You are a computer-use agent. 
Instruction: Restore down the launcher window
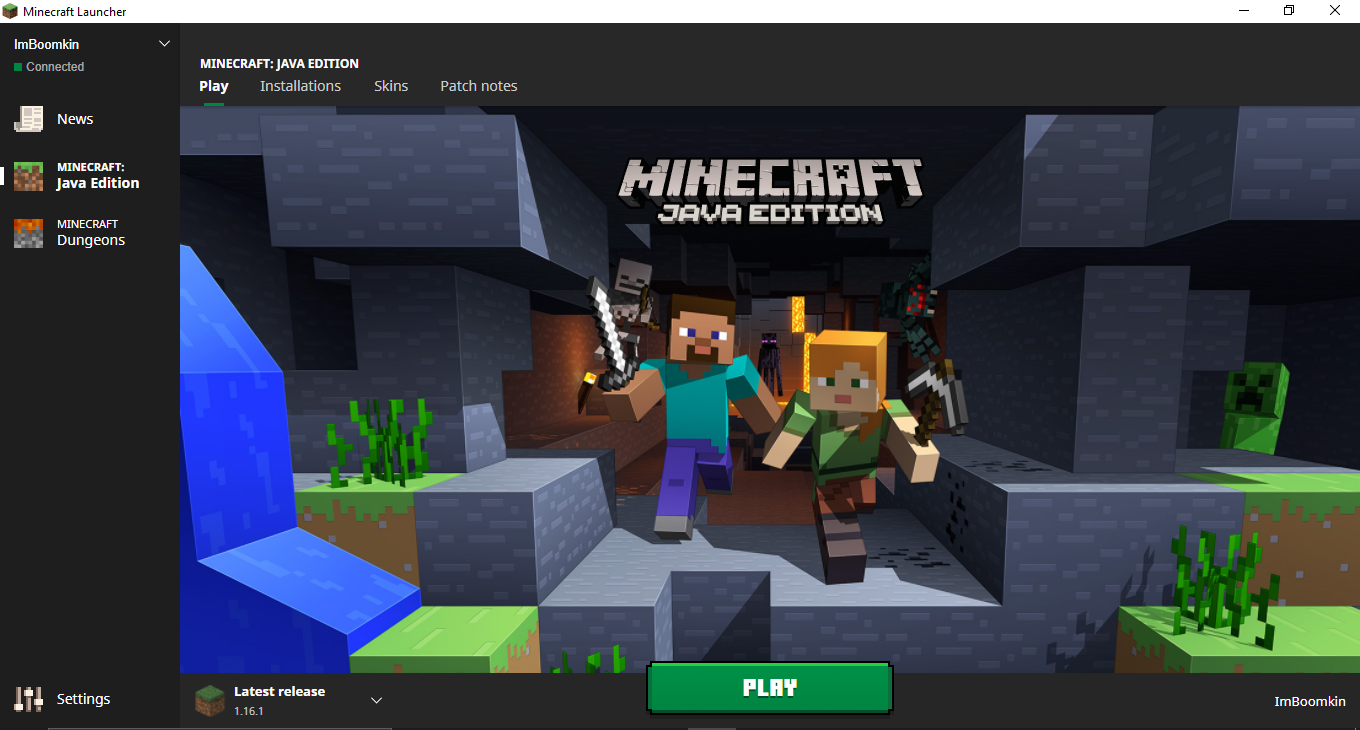pyautogui.click(x=1289, y=11)
